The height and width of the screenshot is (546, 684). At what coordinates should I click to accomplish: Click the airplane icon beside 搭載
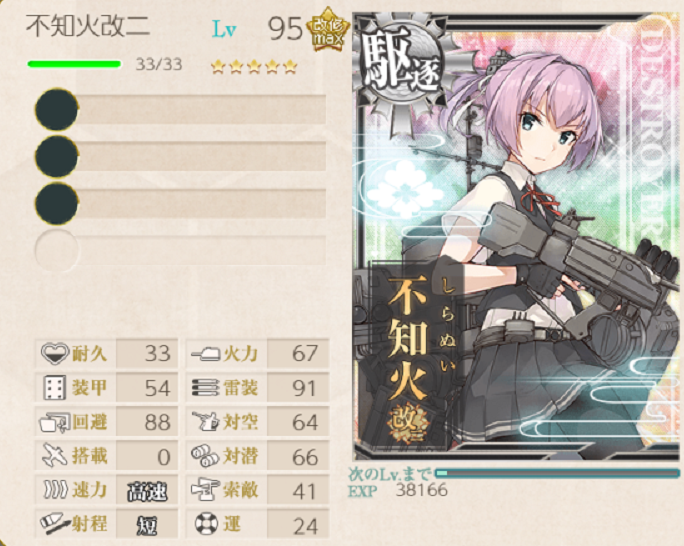(x=55, y=456)
